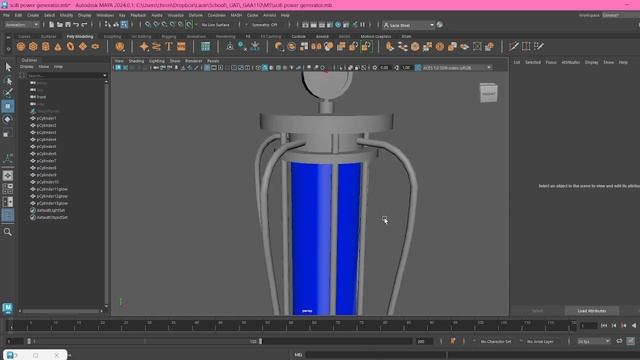Open the user account dropdown in status line
This screenshot has width=640, height=360.
408,25
